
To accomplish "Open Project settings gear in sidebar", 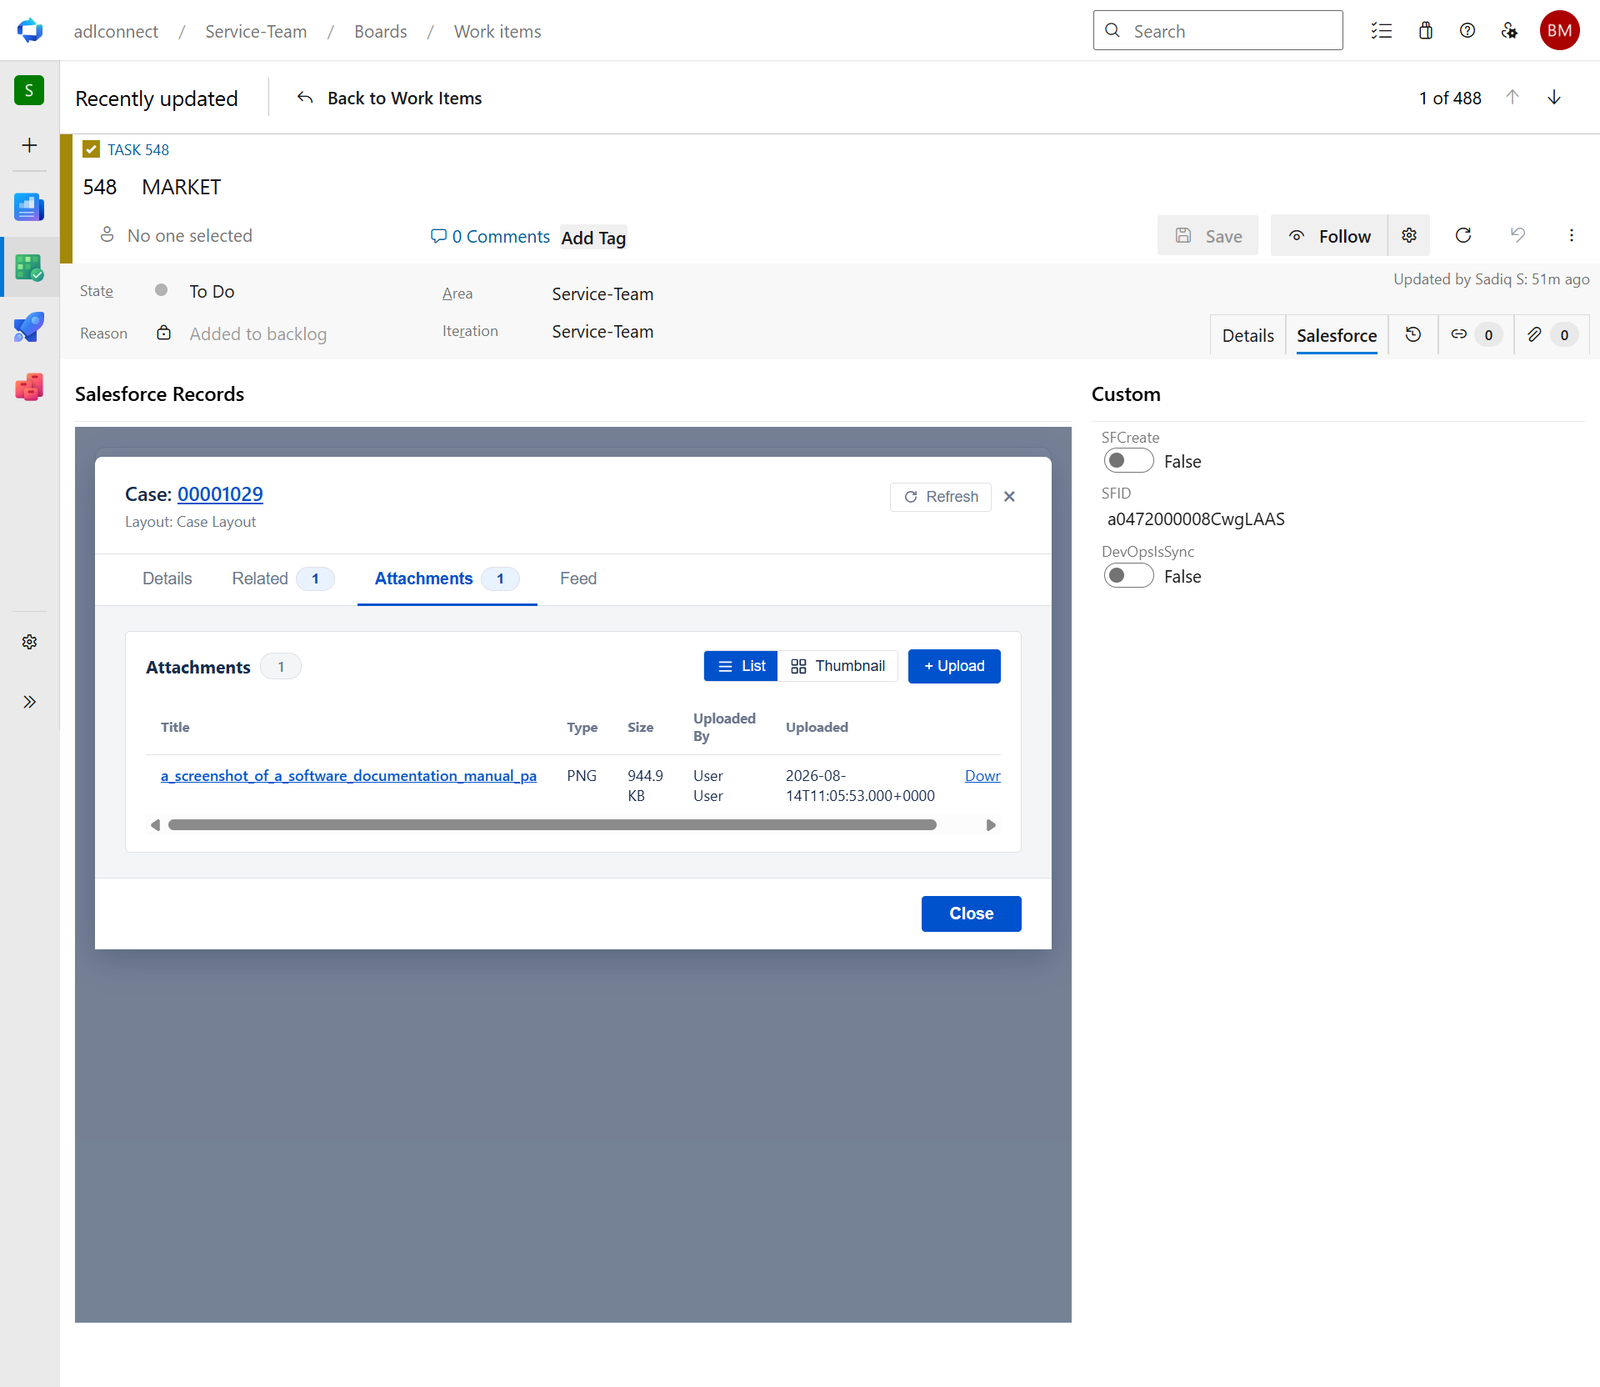I will coord(30,642).
